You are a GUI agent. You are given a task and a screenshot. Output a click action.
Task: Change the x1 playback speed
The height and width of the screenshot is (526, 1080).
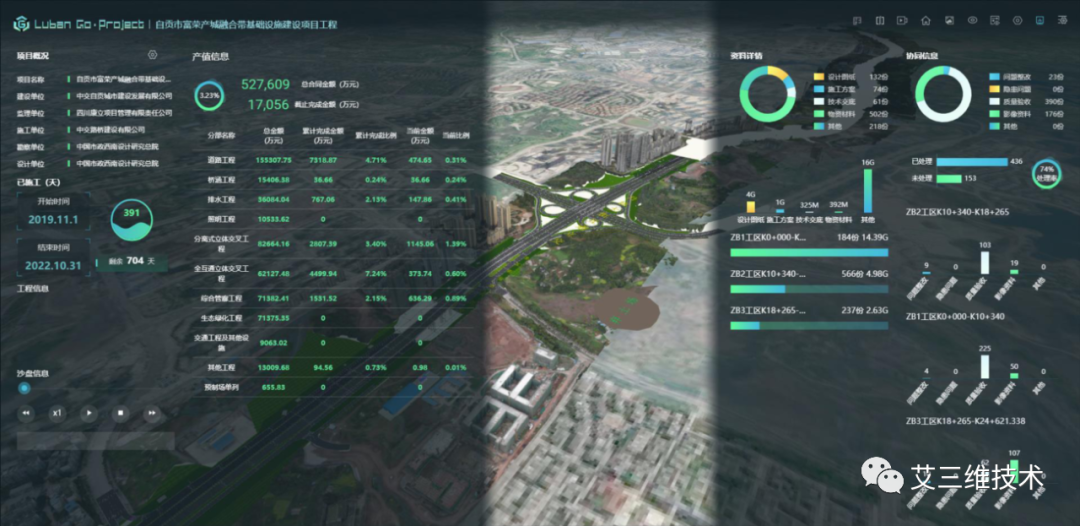[58, 414]
